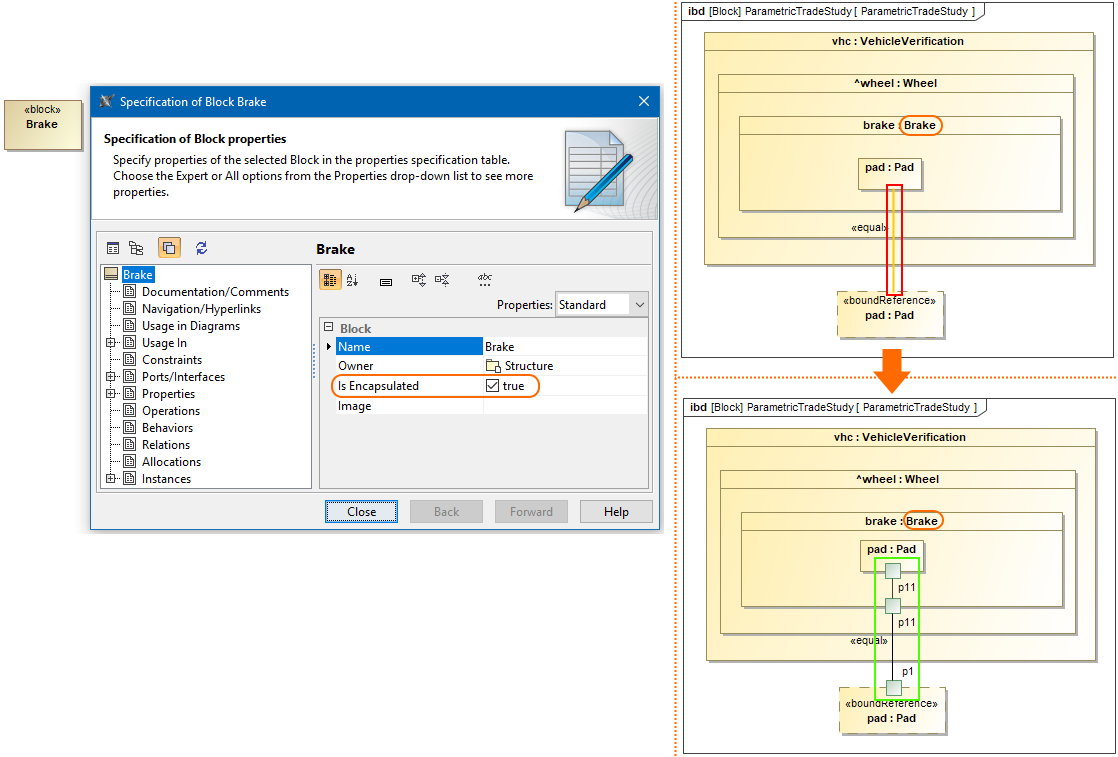The width and height of the screenshot is (1118, 757).
Task: Select the list view icon above the Brake tree
Action: [x=113, y=247]
